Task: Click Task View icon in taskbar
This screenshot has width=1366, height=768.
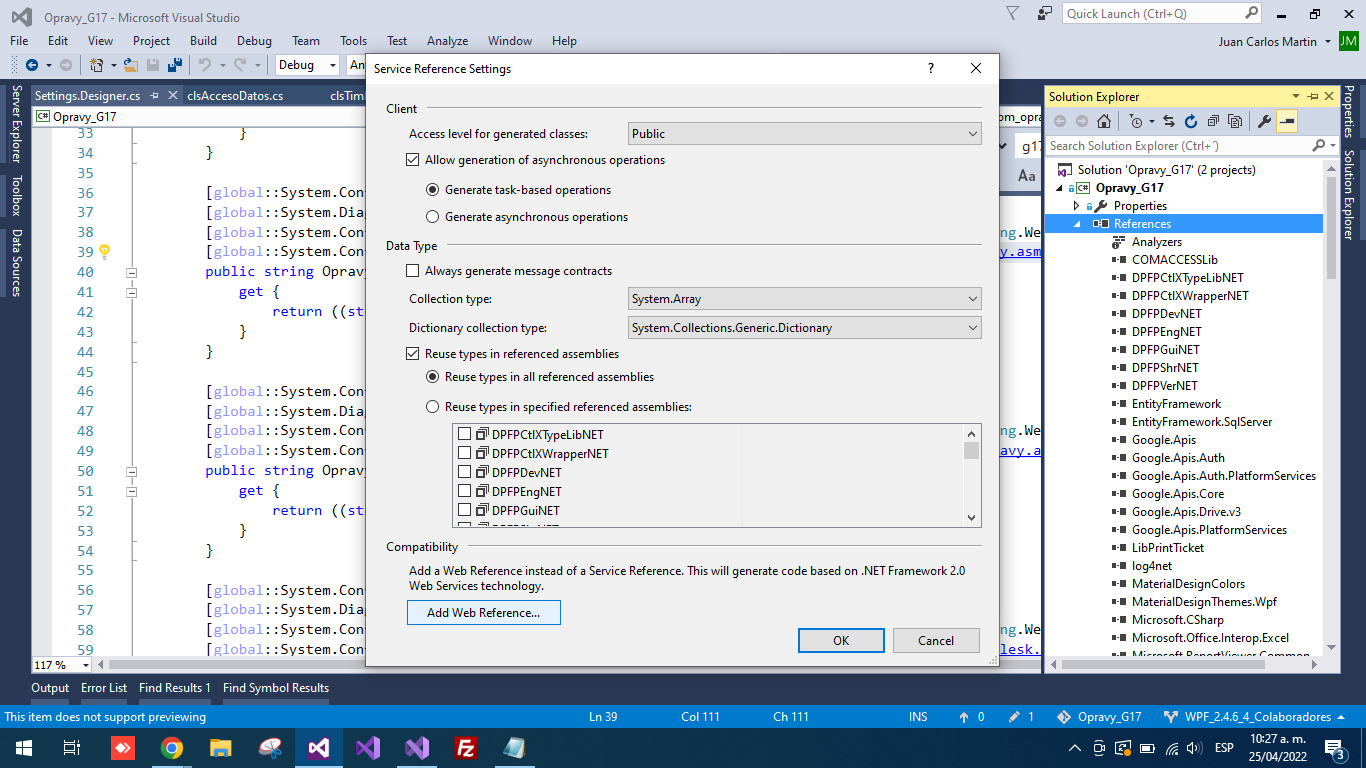Action: point(72,747)
